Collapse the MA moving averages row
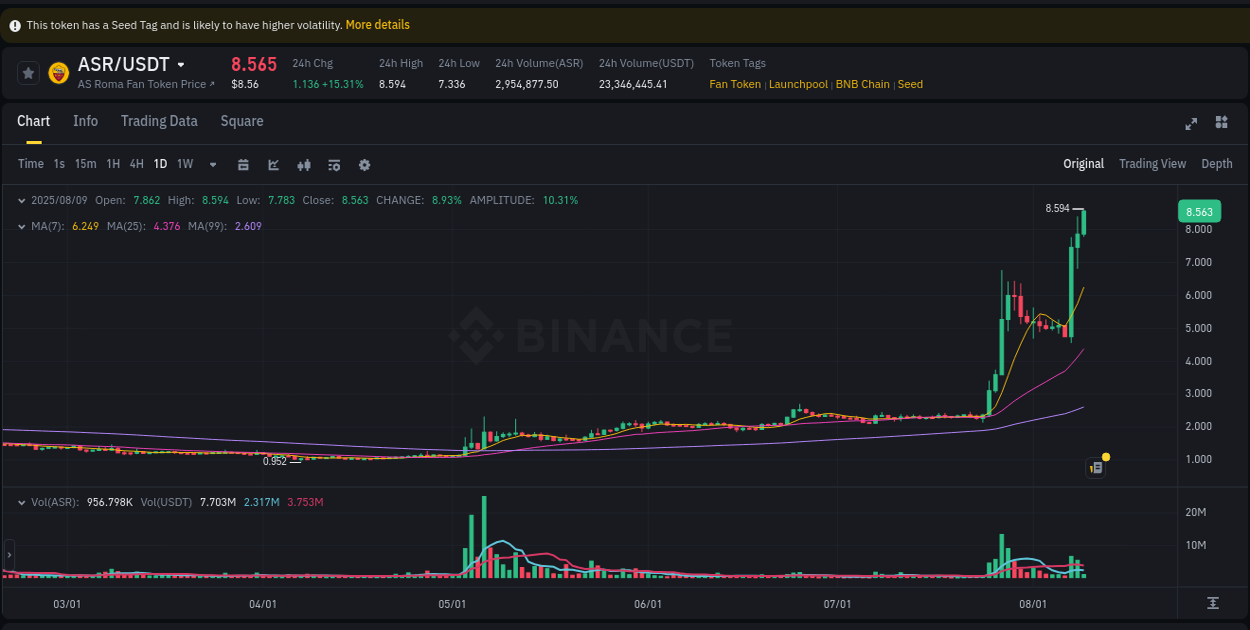 pos(22,226)
